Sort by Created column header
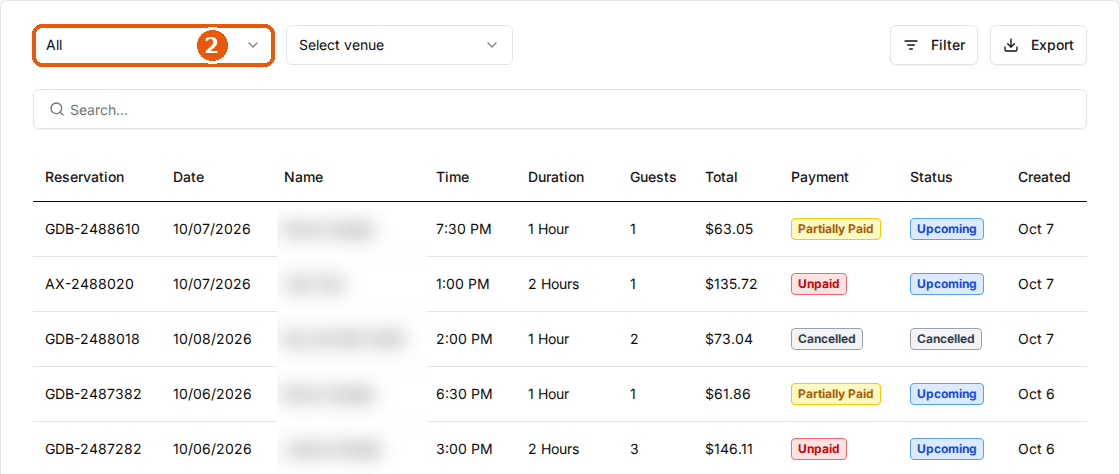Screen dimensions: 1120x474 (x=1044, y=177)
